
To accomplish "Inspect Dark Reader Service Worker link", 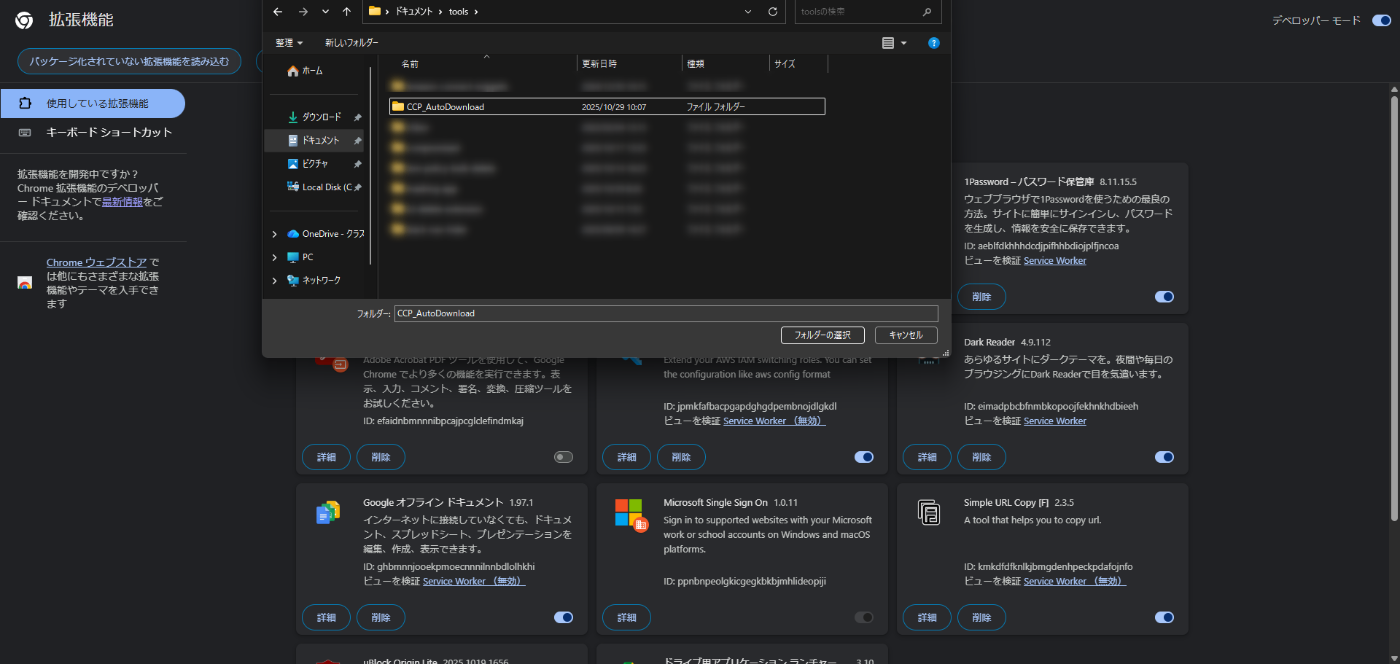I will coord(1055,421).
